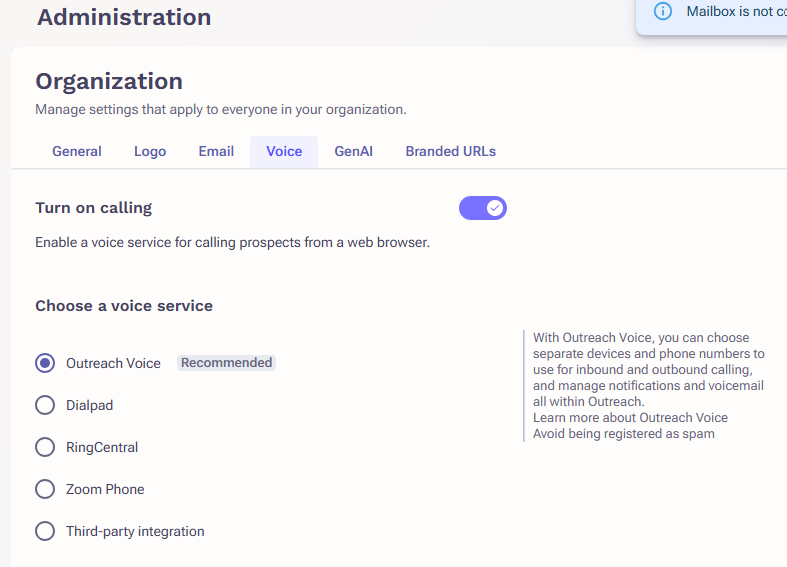The height and width of the screenshot is (567, 787).
Task: Click 'Manage settings that apply to everyone' text
Action: pyautogui.click(x=221, y=109)
